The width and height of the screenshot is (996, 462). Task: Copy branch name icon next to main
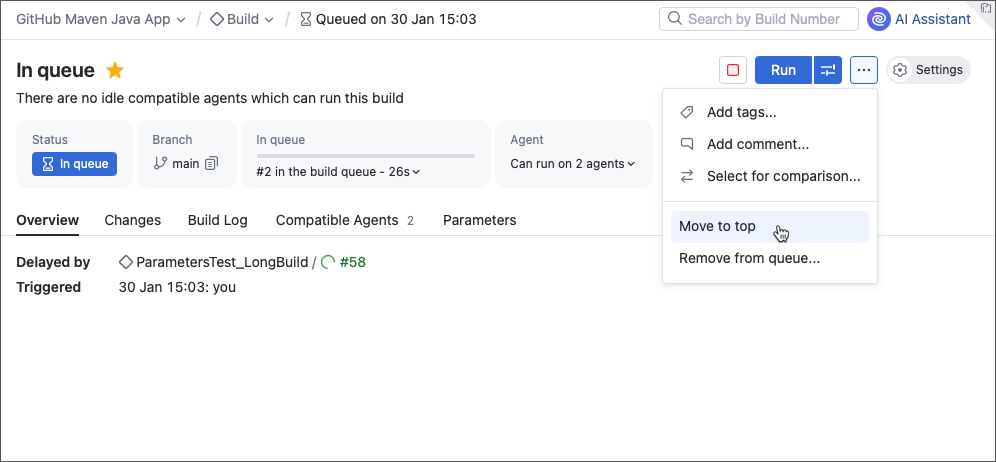[211, 164]
